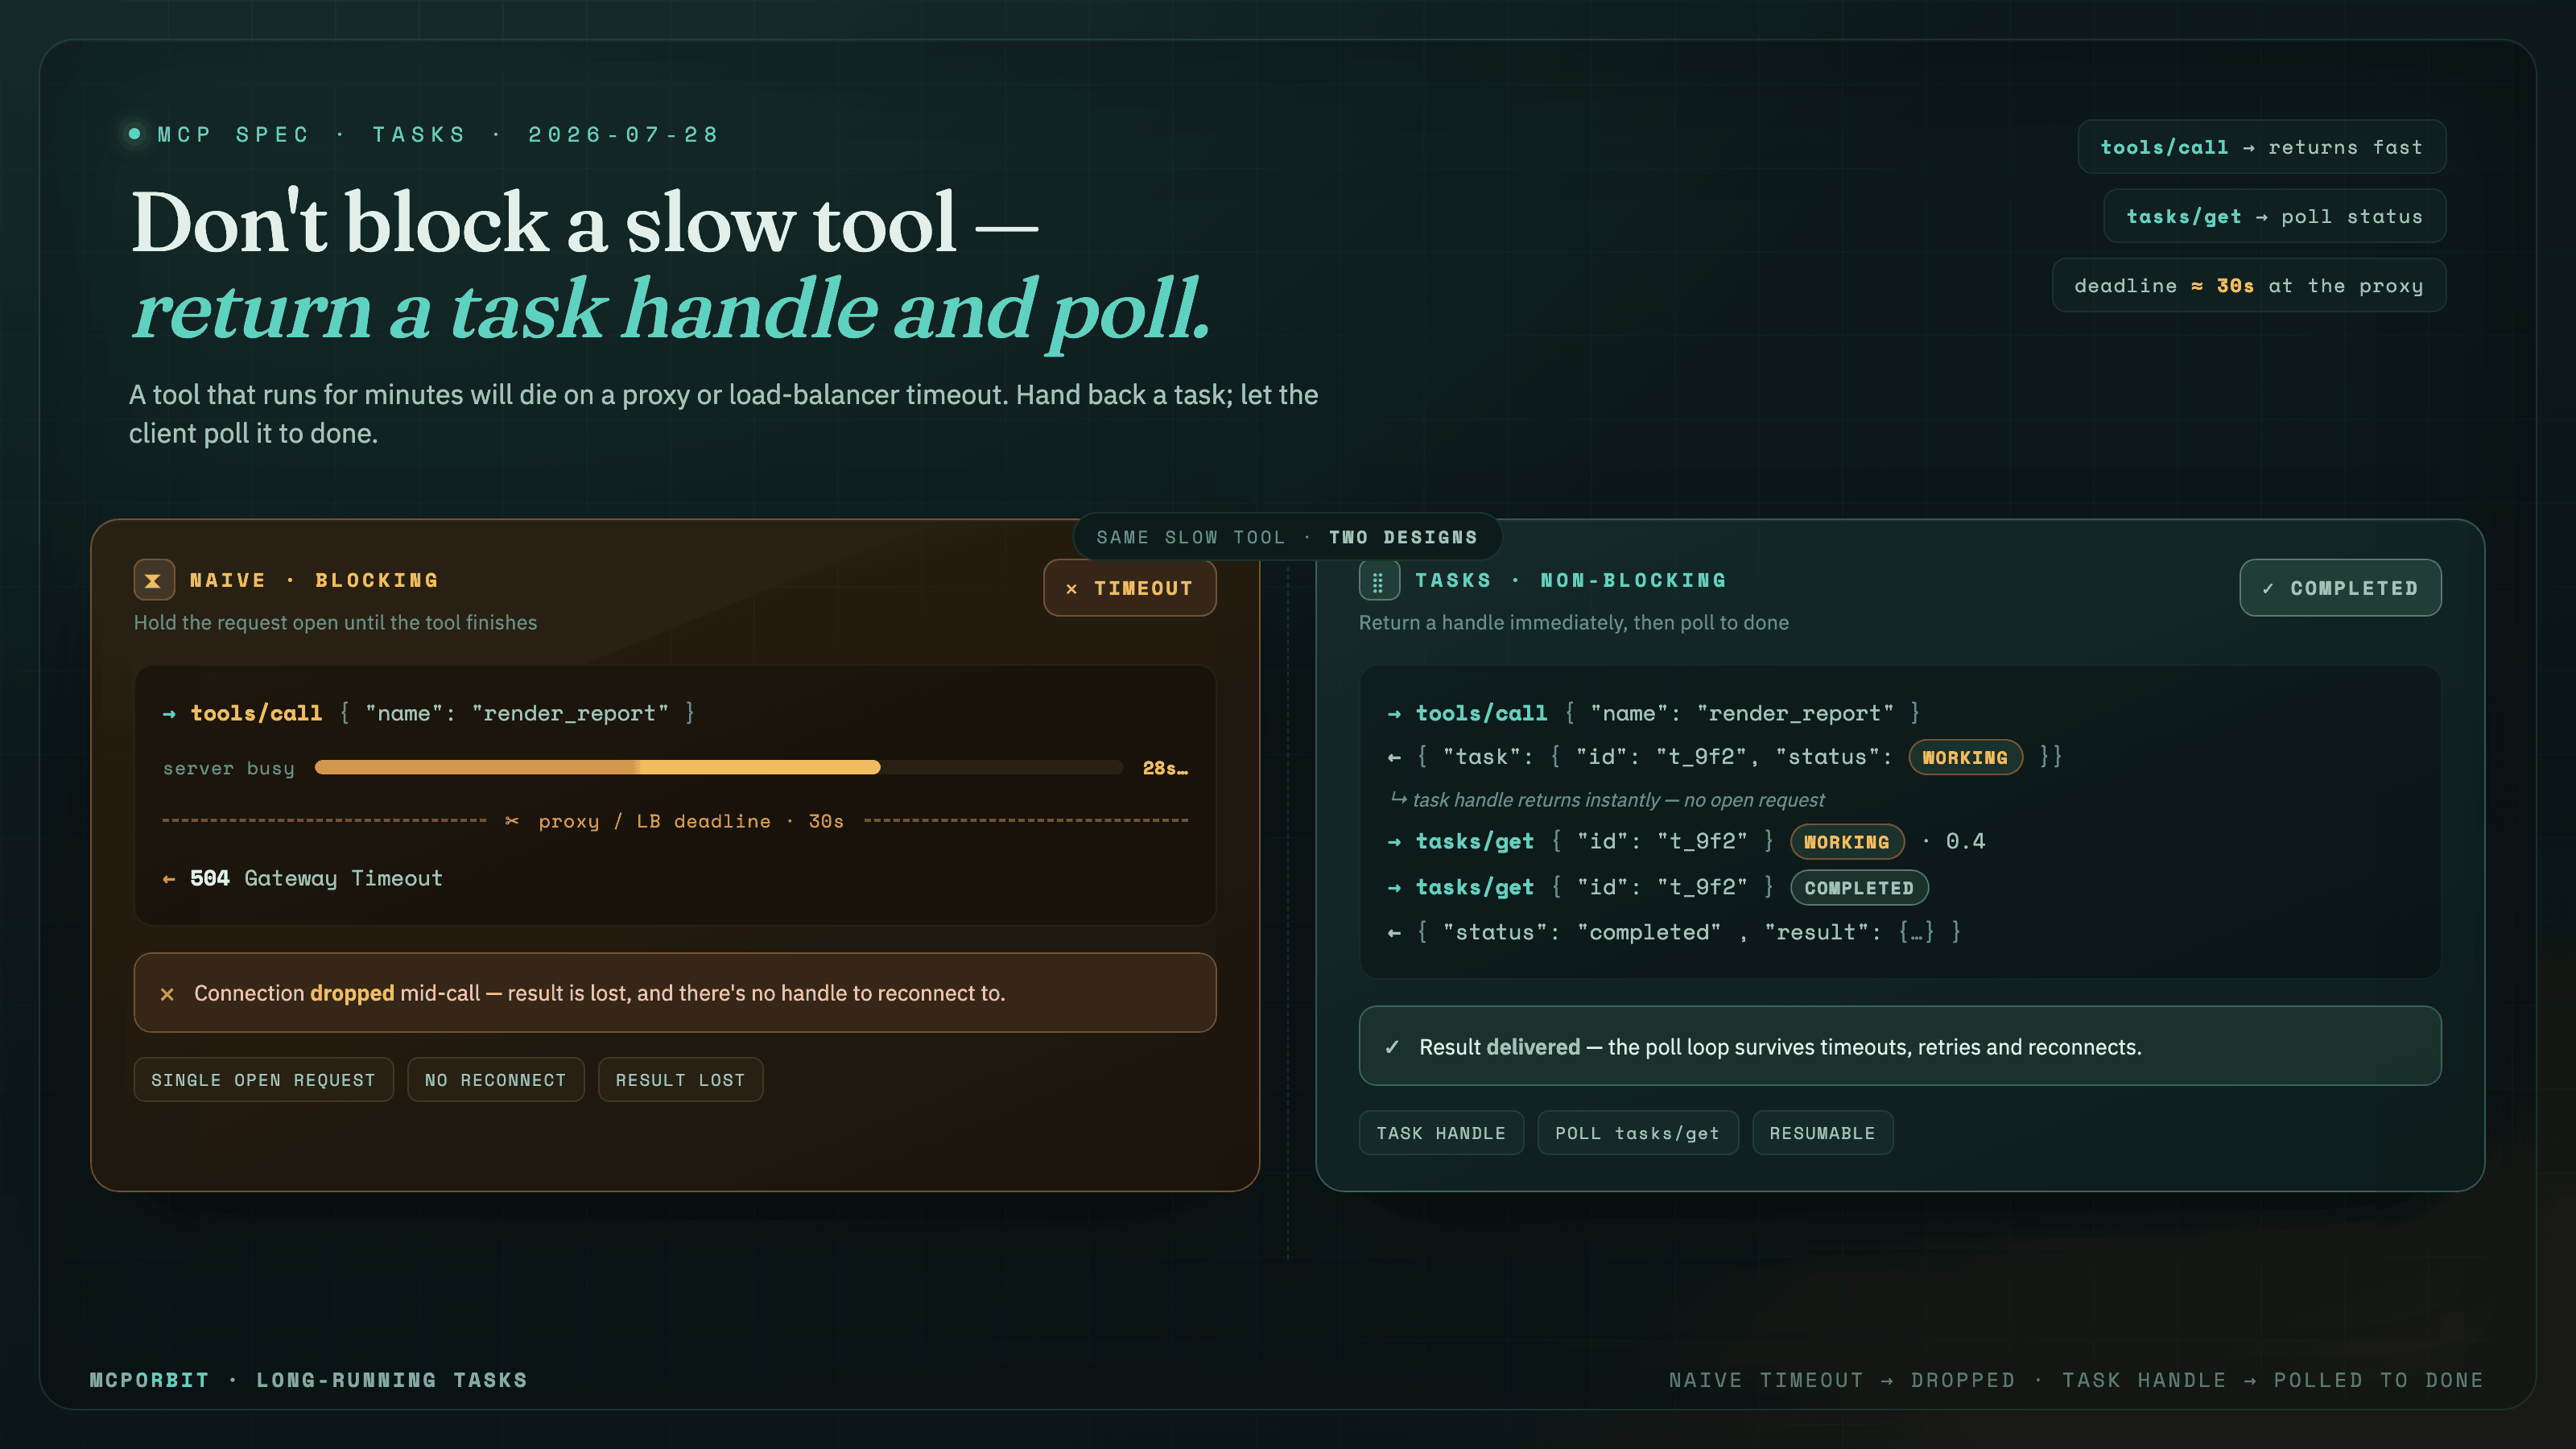This screenshot has width=2576, height=1449.
Task: Click the green status dot before MCP SPEC
Action: coord(134,133)
